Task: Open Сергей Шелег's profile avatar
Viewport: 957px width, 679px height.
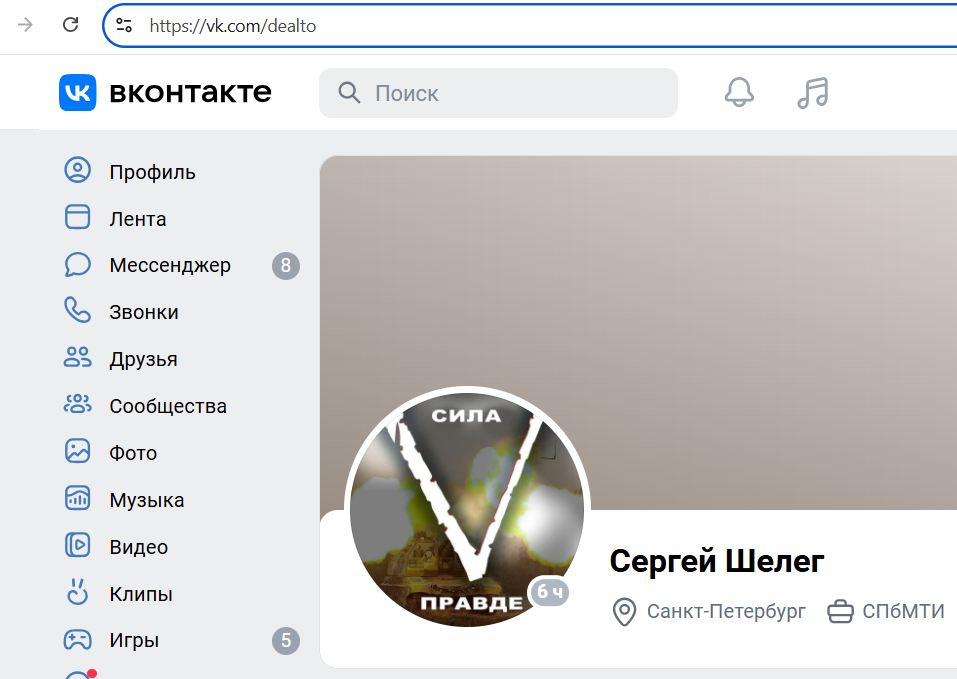Action: (x=467, y=508)
